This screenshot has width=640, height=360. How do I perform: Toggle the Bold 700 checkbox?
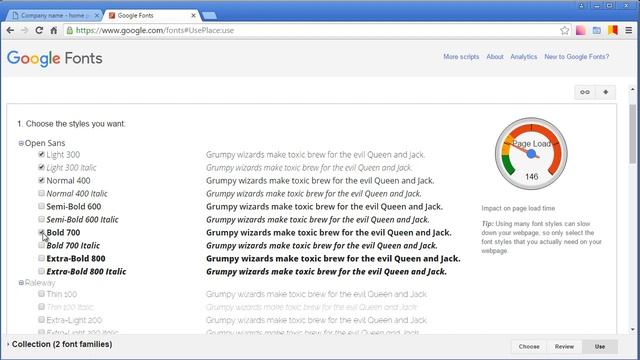coord(41,232)
